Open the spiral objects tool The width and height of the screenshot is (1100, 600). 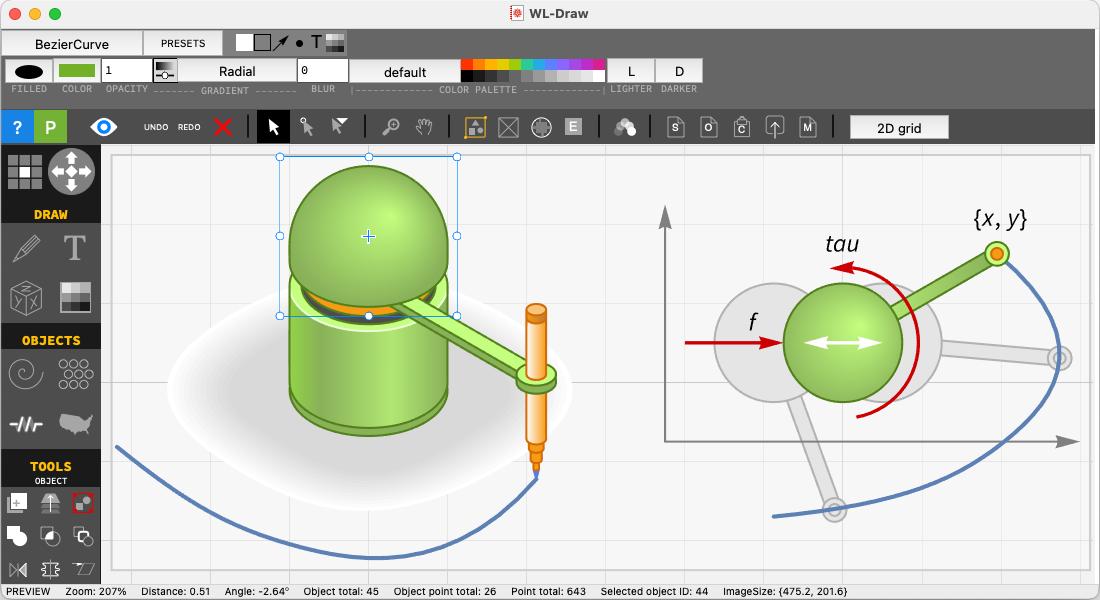point(26,373)
